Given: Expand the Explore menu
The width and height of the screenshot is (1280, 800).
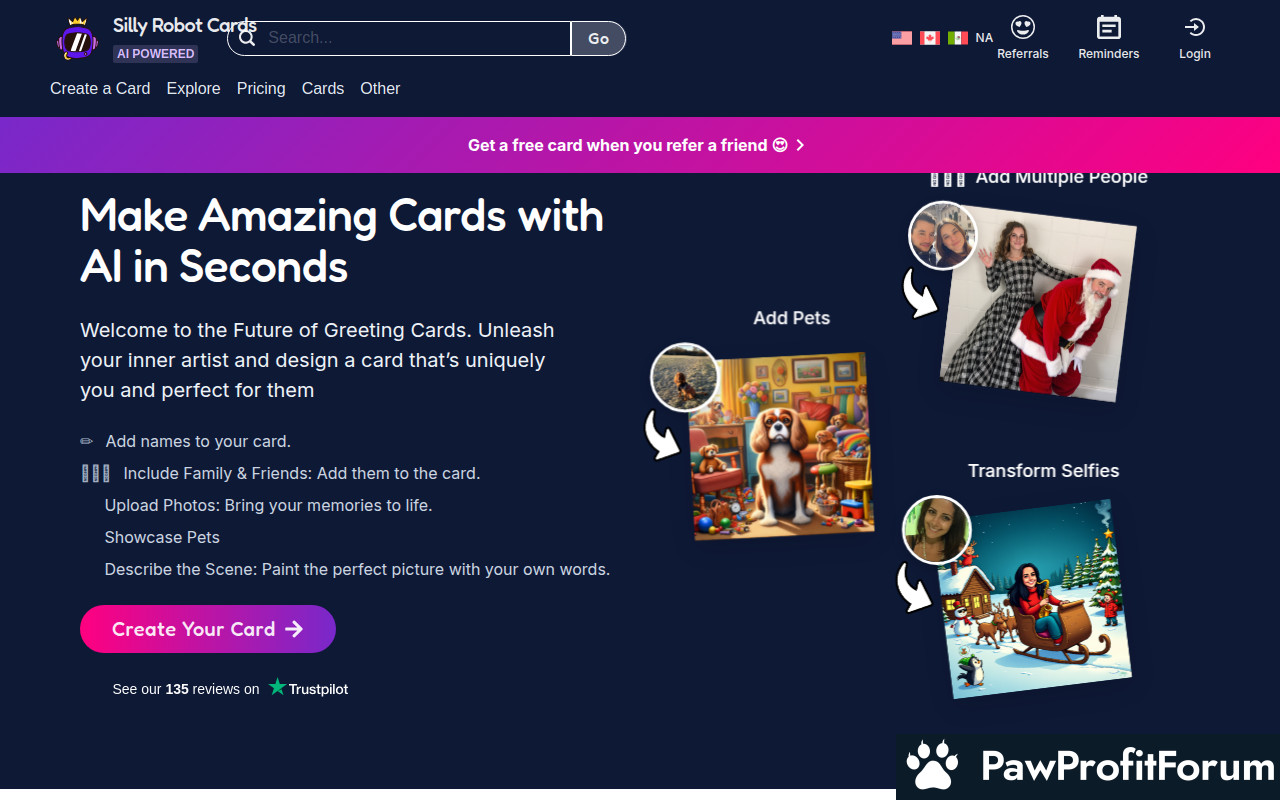Looking at the screenshot, I should [x=193, y=88].
